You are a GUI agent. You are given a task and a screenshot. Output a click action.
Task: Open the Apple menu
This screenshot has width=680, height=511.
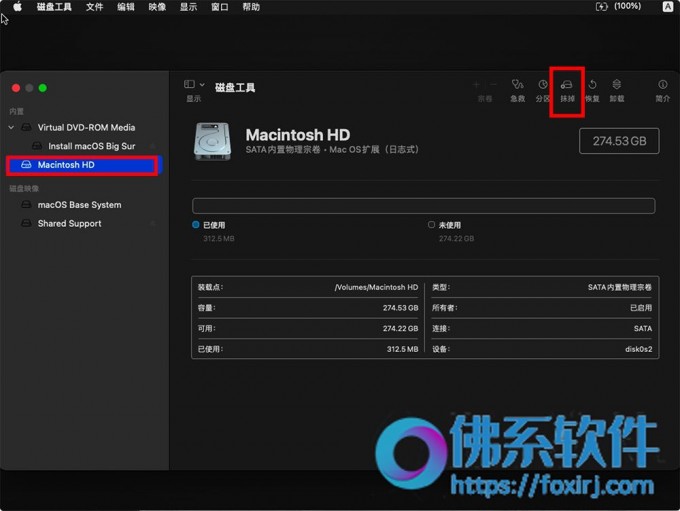[17, 7]
